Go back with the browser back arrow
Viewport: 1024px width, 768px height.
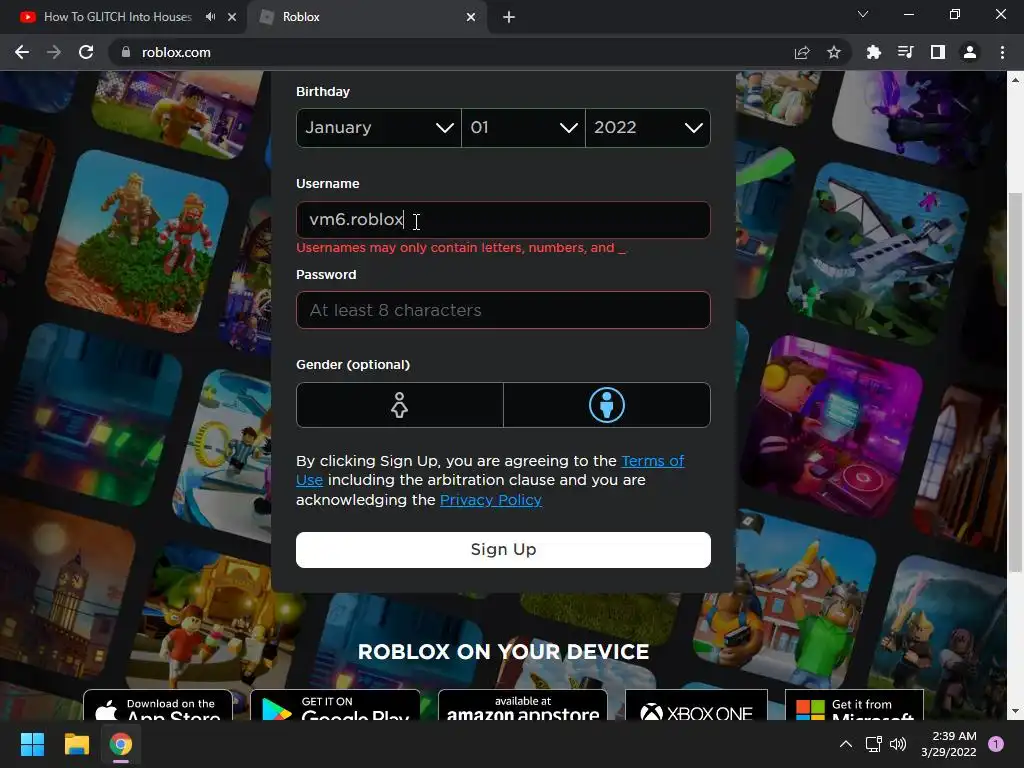pos(22,52)
